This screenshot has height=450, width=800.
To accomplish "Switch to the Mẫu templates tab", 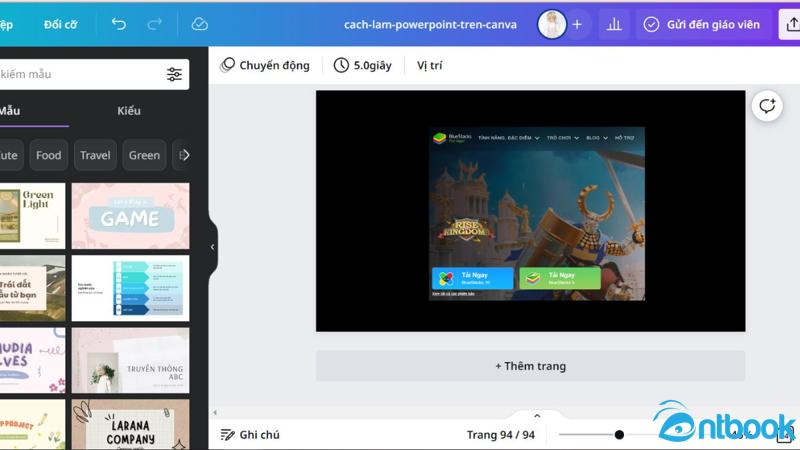I will click(x=10, y=111).
